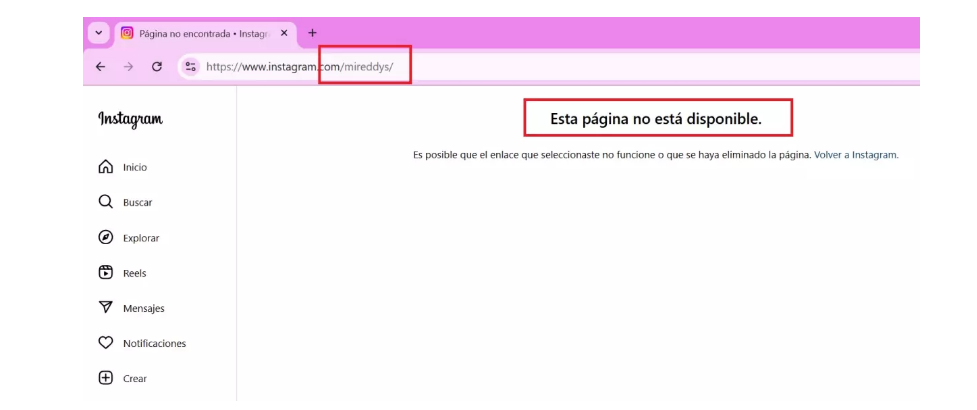Open Buscar in the sidebar
This screenshot has width=977, height=410.
(x=138, y=203)
